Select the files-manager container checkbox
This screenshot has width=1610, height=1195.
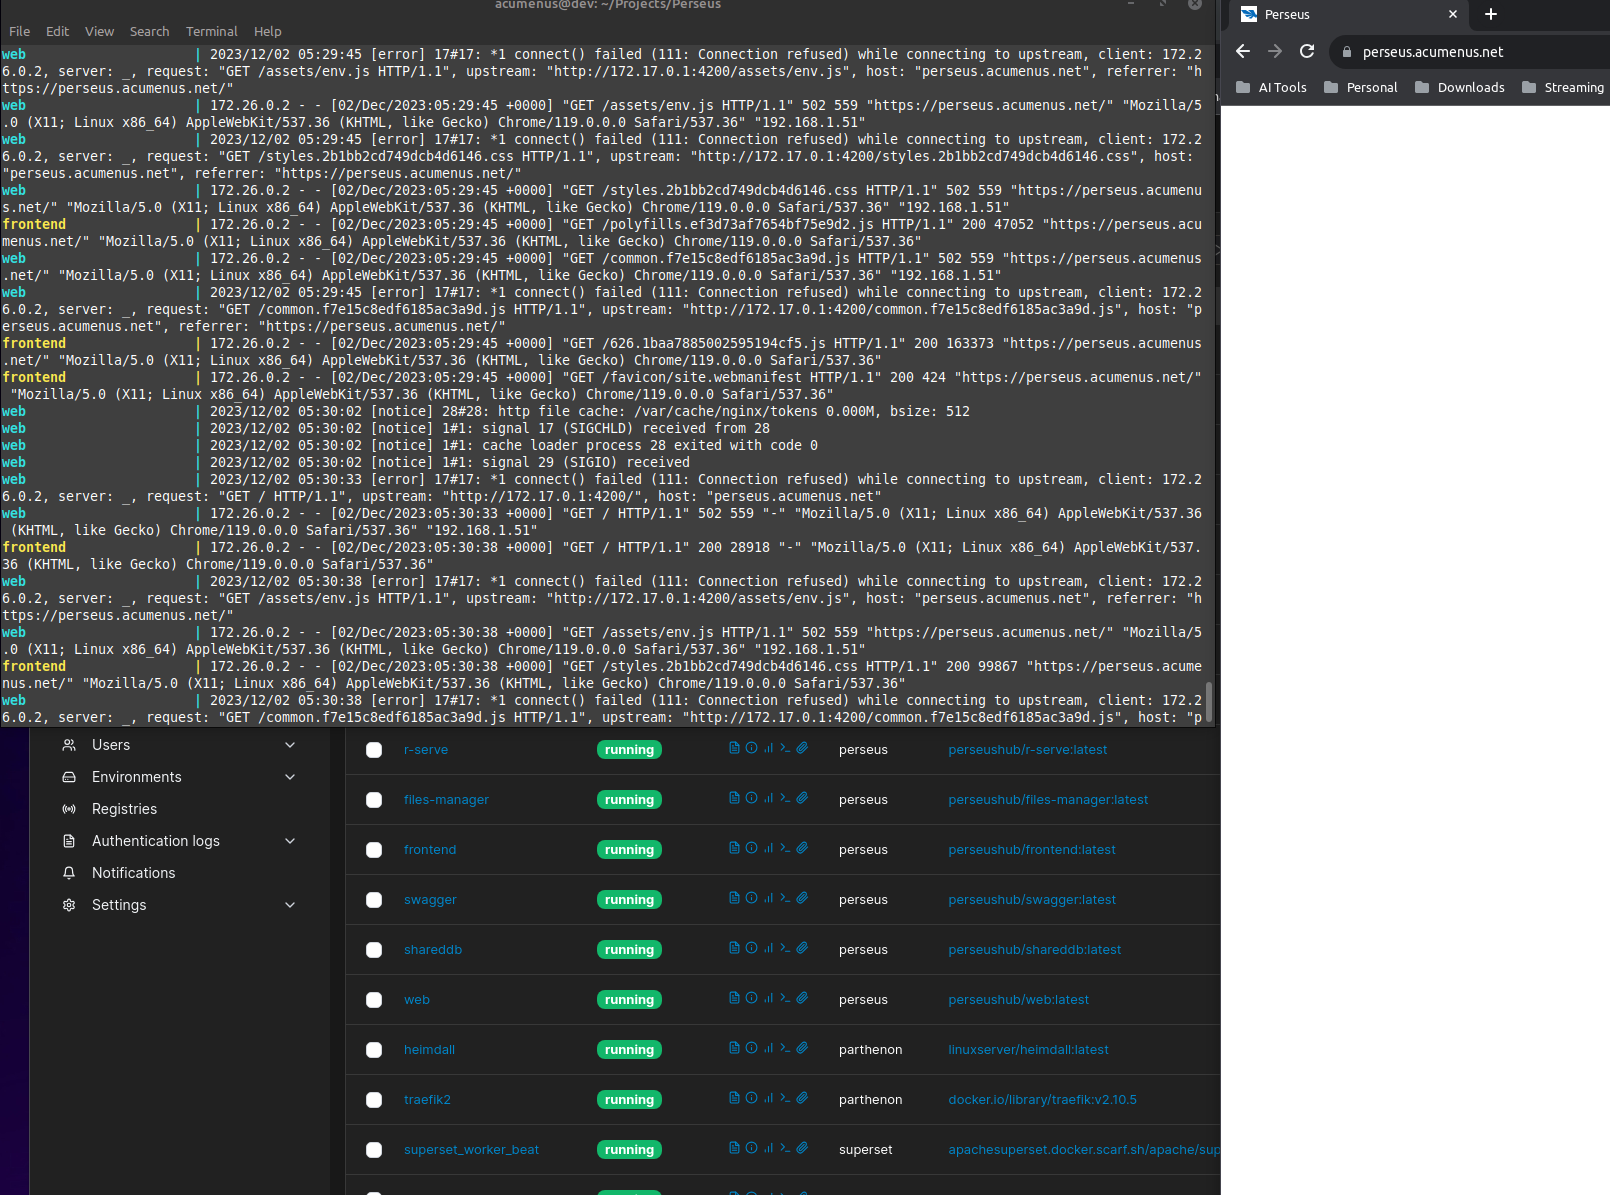(x=374, y=800)
